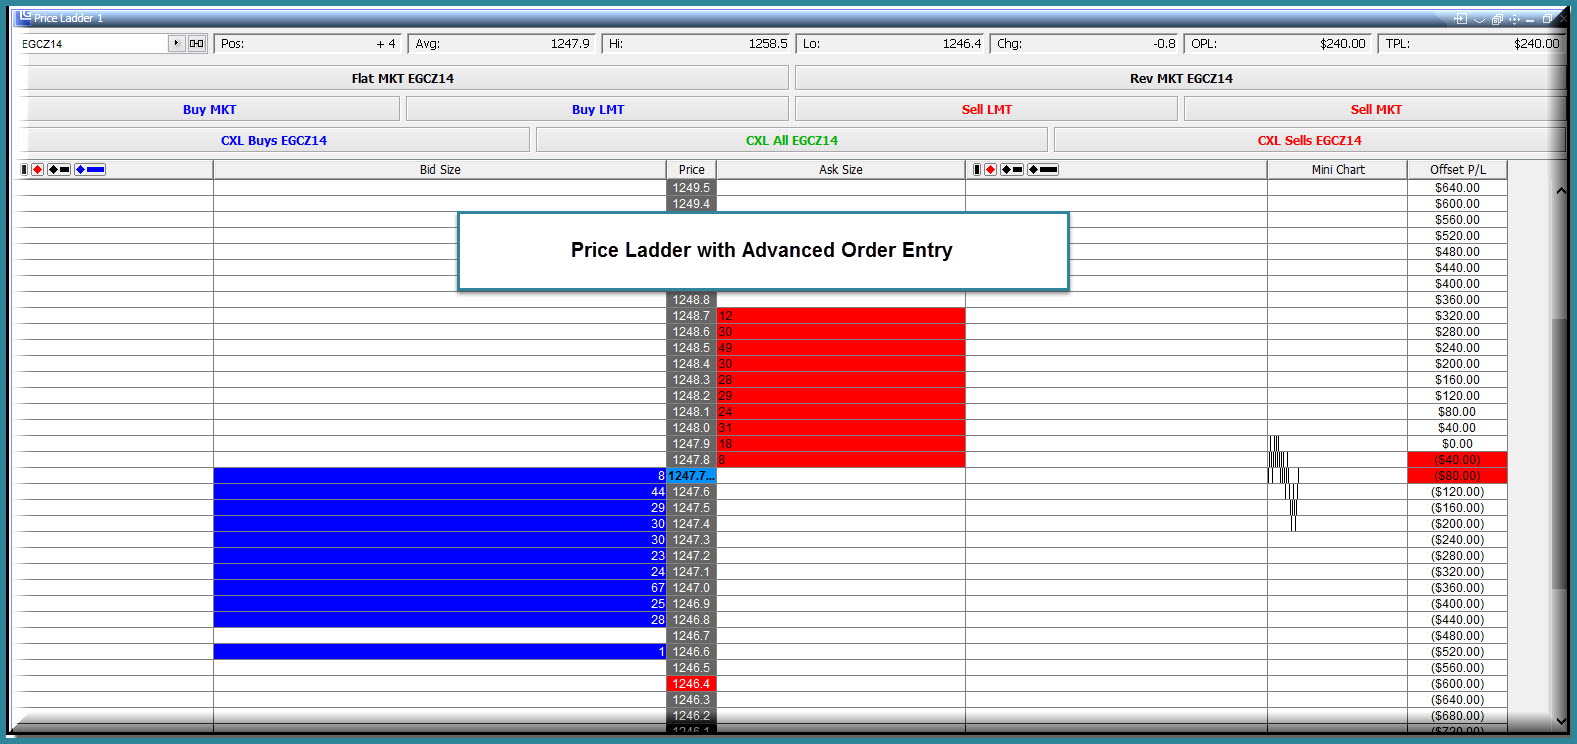
Task: Click the Buy MKT button
Action: tap(209, 109)
